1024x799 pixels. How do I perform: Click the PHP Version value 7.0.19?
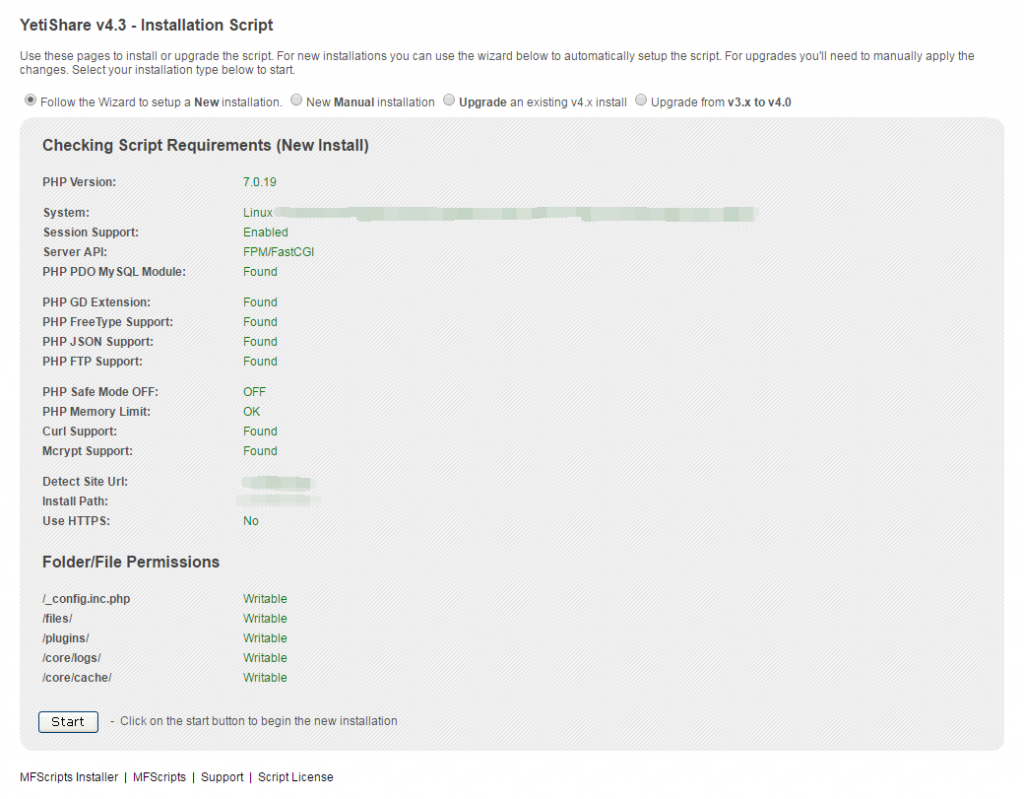pos(259,182)
